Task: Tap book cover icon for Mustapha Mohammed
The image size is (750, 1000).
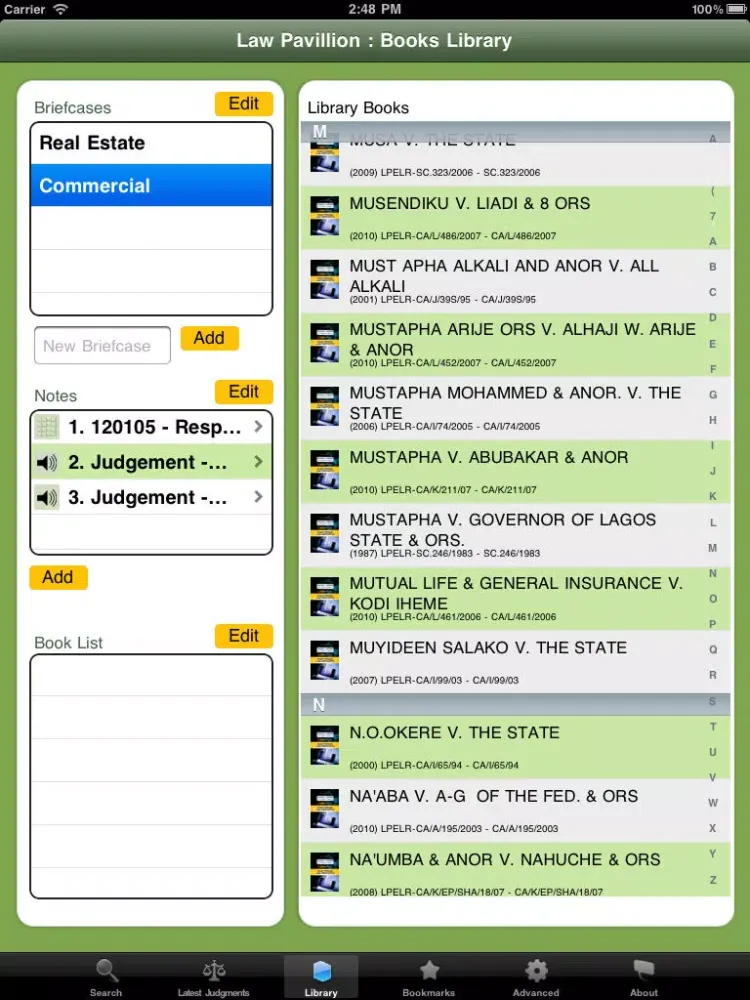Action: tap(325, 406)
